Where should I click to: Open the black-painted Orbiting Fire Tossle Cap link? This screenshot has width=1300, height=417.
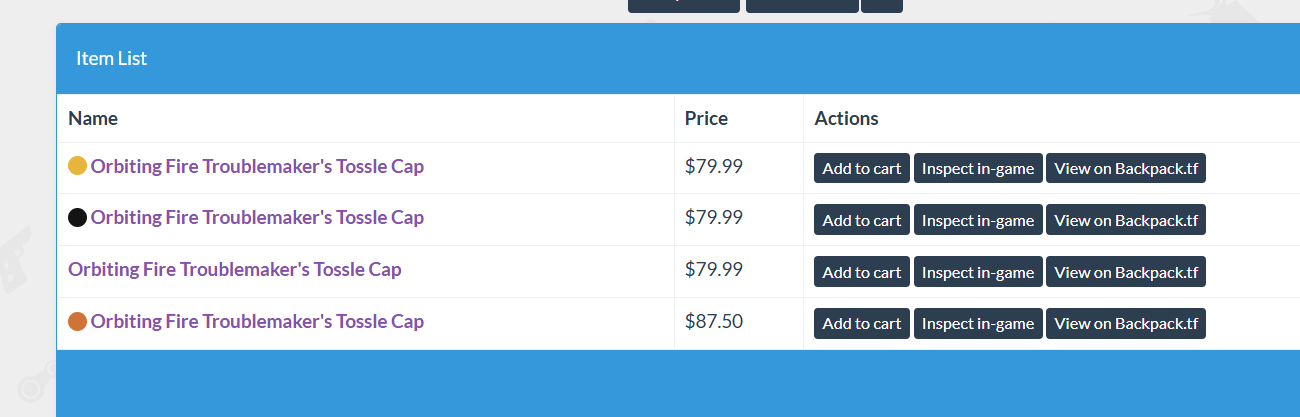pyautogui.click(x=257, y=218)
